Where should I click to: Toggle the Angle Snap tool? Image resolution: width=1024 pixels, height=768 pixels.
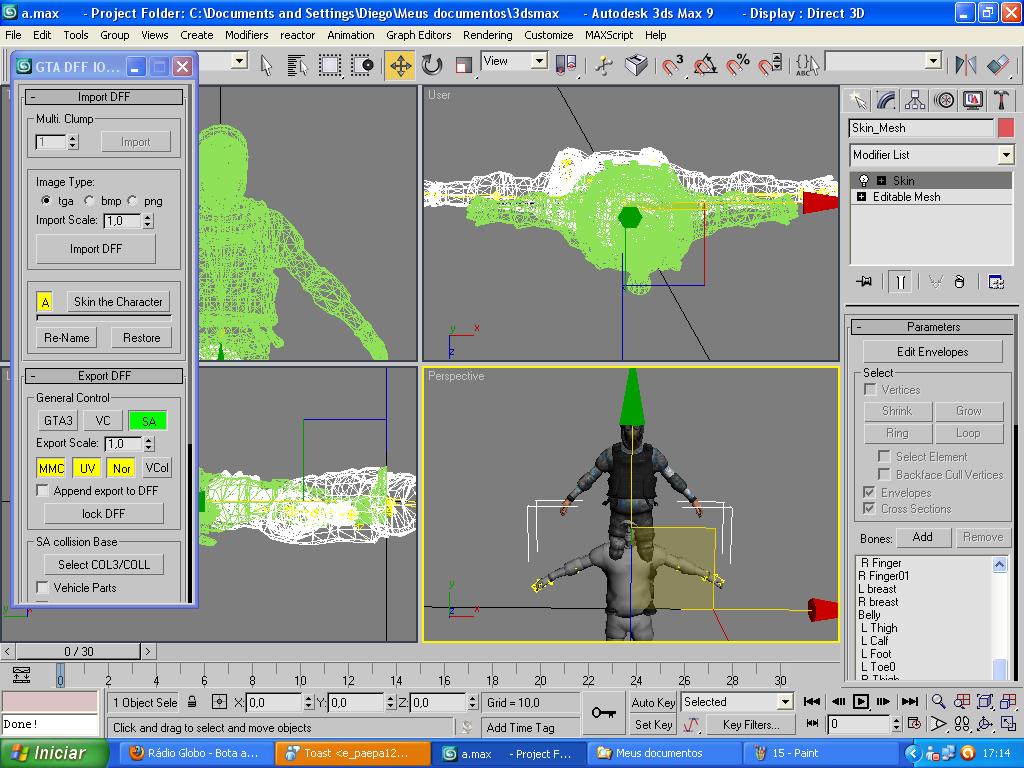click(706, 65)
